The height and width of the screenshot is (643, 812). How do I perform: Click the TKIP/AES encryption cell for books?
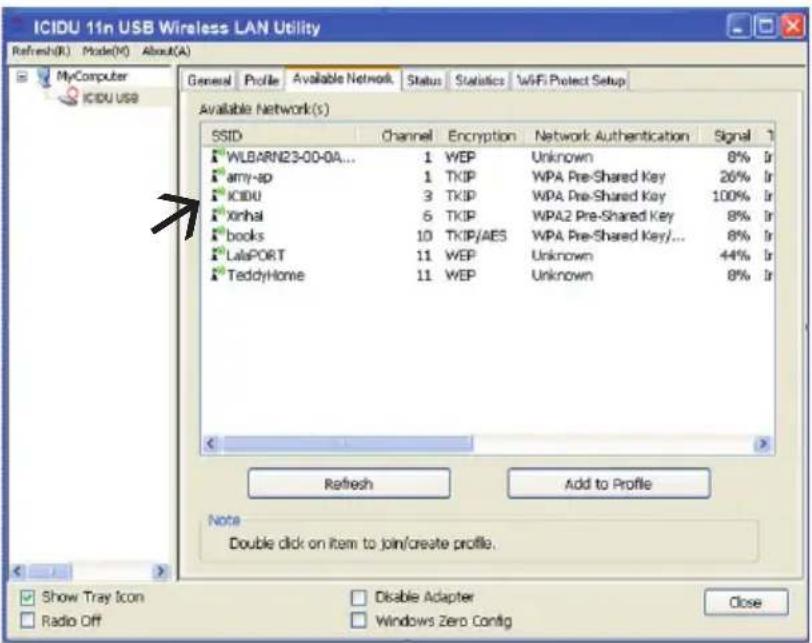tap(476, 235)
